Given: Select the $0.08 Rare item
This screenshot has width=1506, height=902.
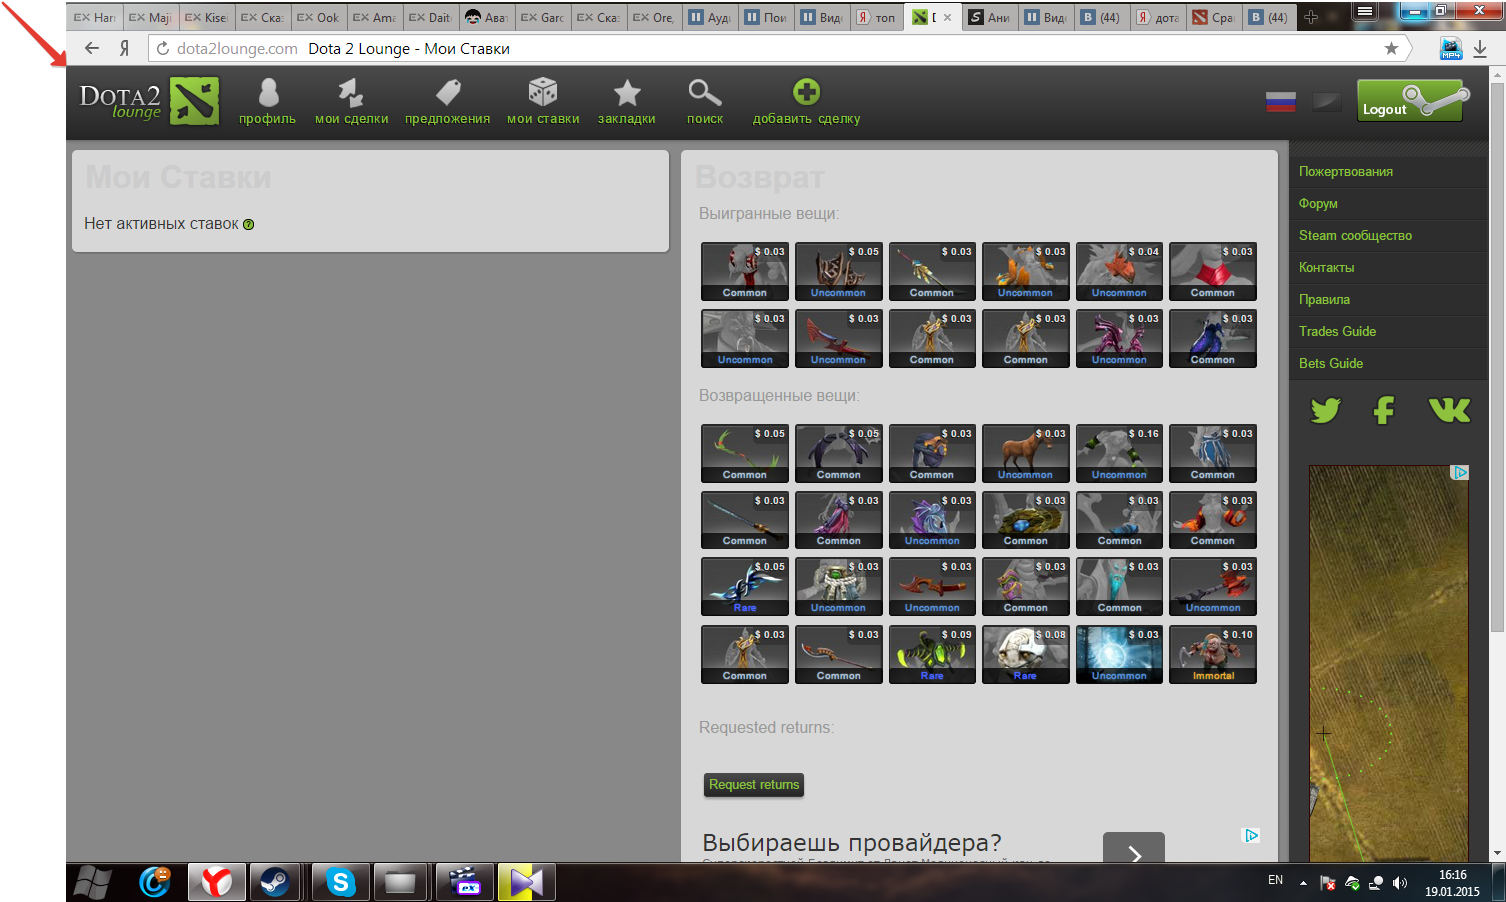Looking at the screenshot, I should click(1025, 655).
